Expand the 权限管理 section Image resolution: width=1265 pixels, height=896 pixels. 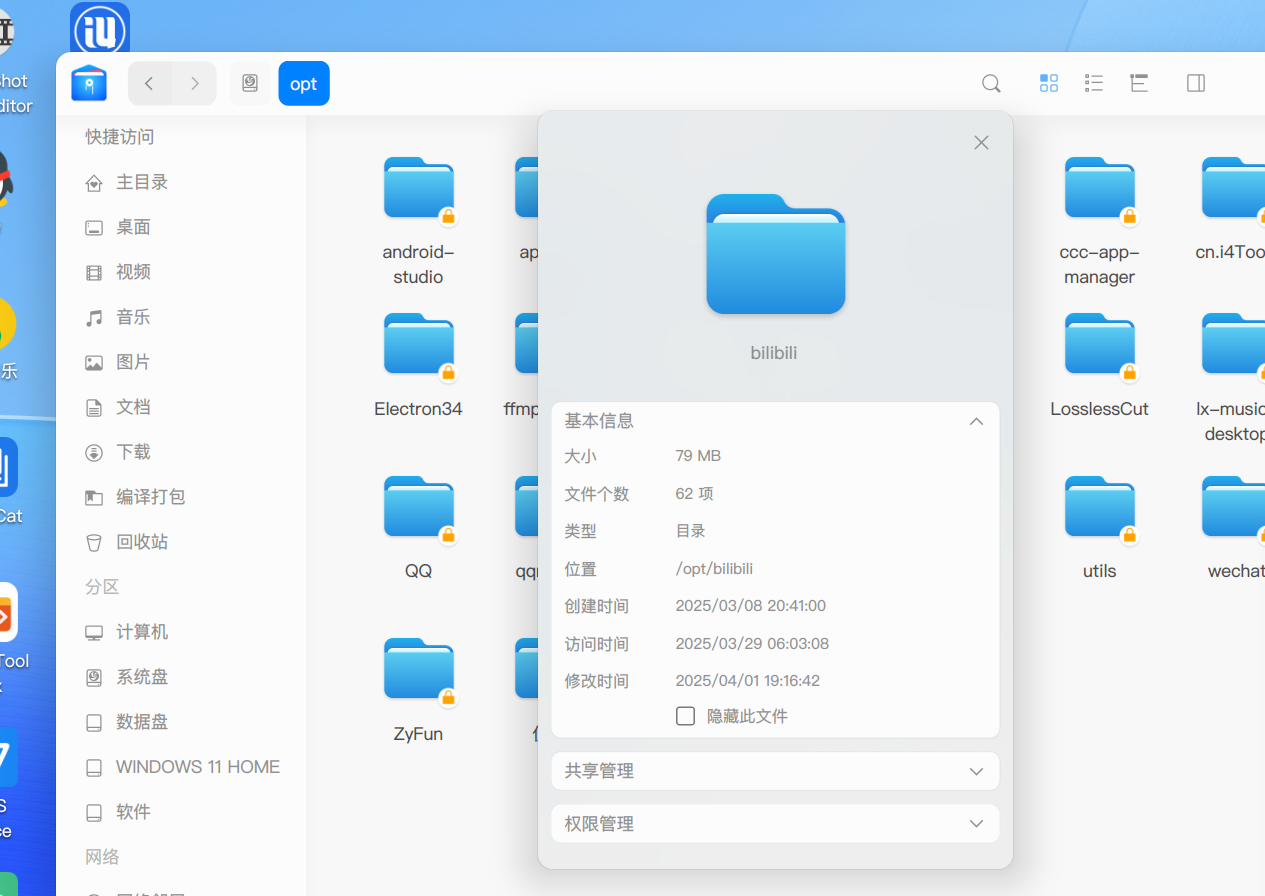tap(775, 824)
